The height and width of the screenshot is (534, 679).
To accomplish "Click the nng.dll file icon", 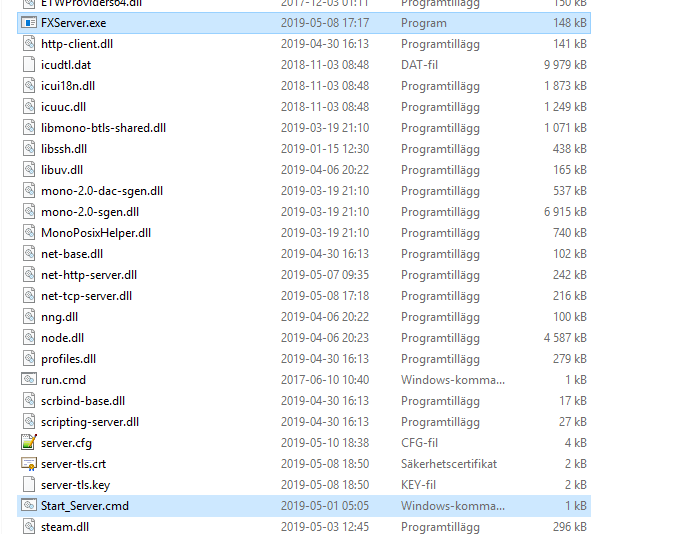I will point(29,317).
